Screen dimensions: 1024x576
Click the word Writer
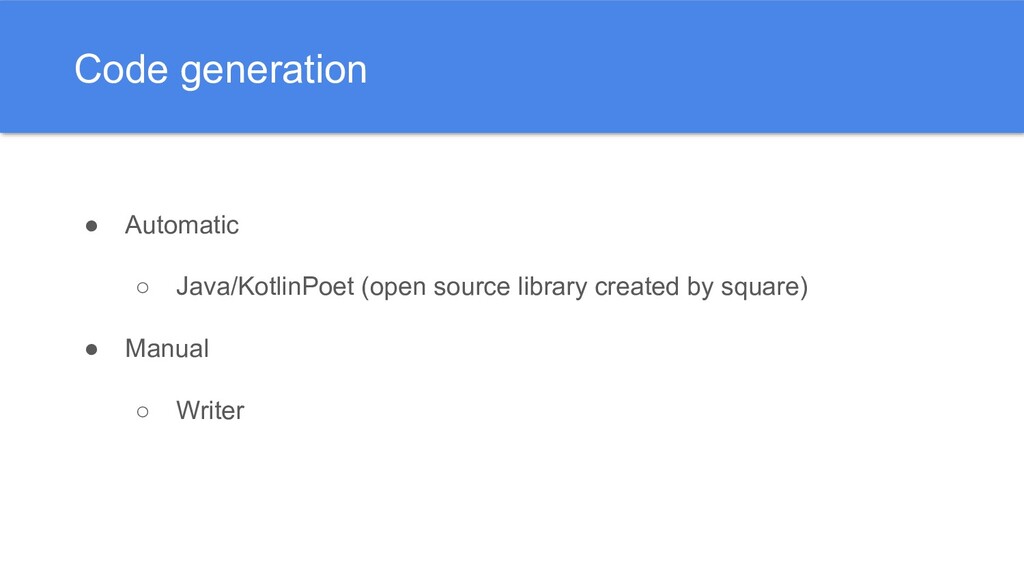209,411
